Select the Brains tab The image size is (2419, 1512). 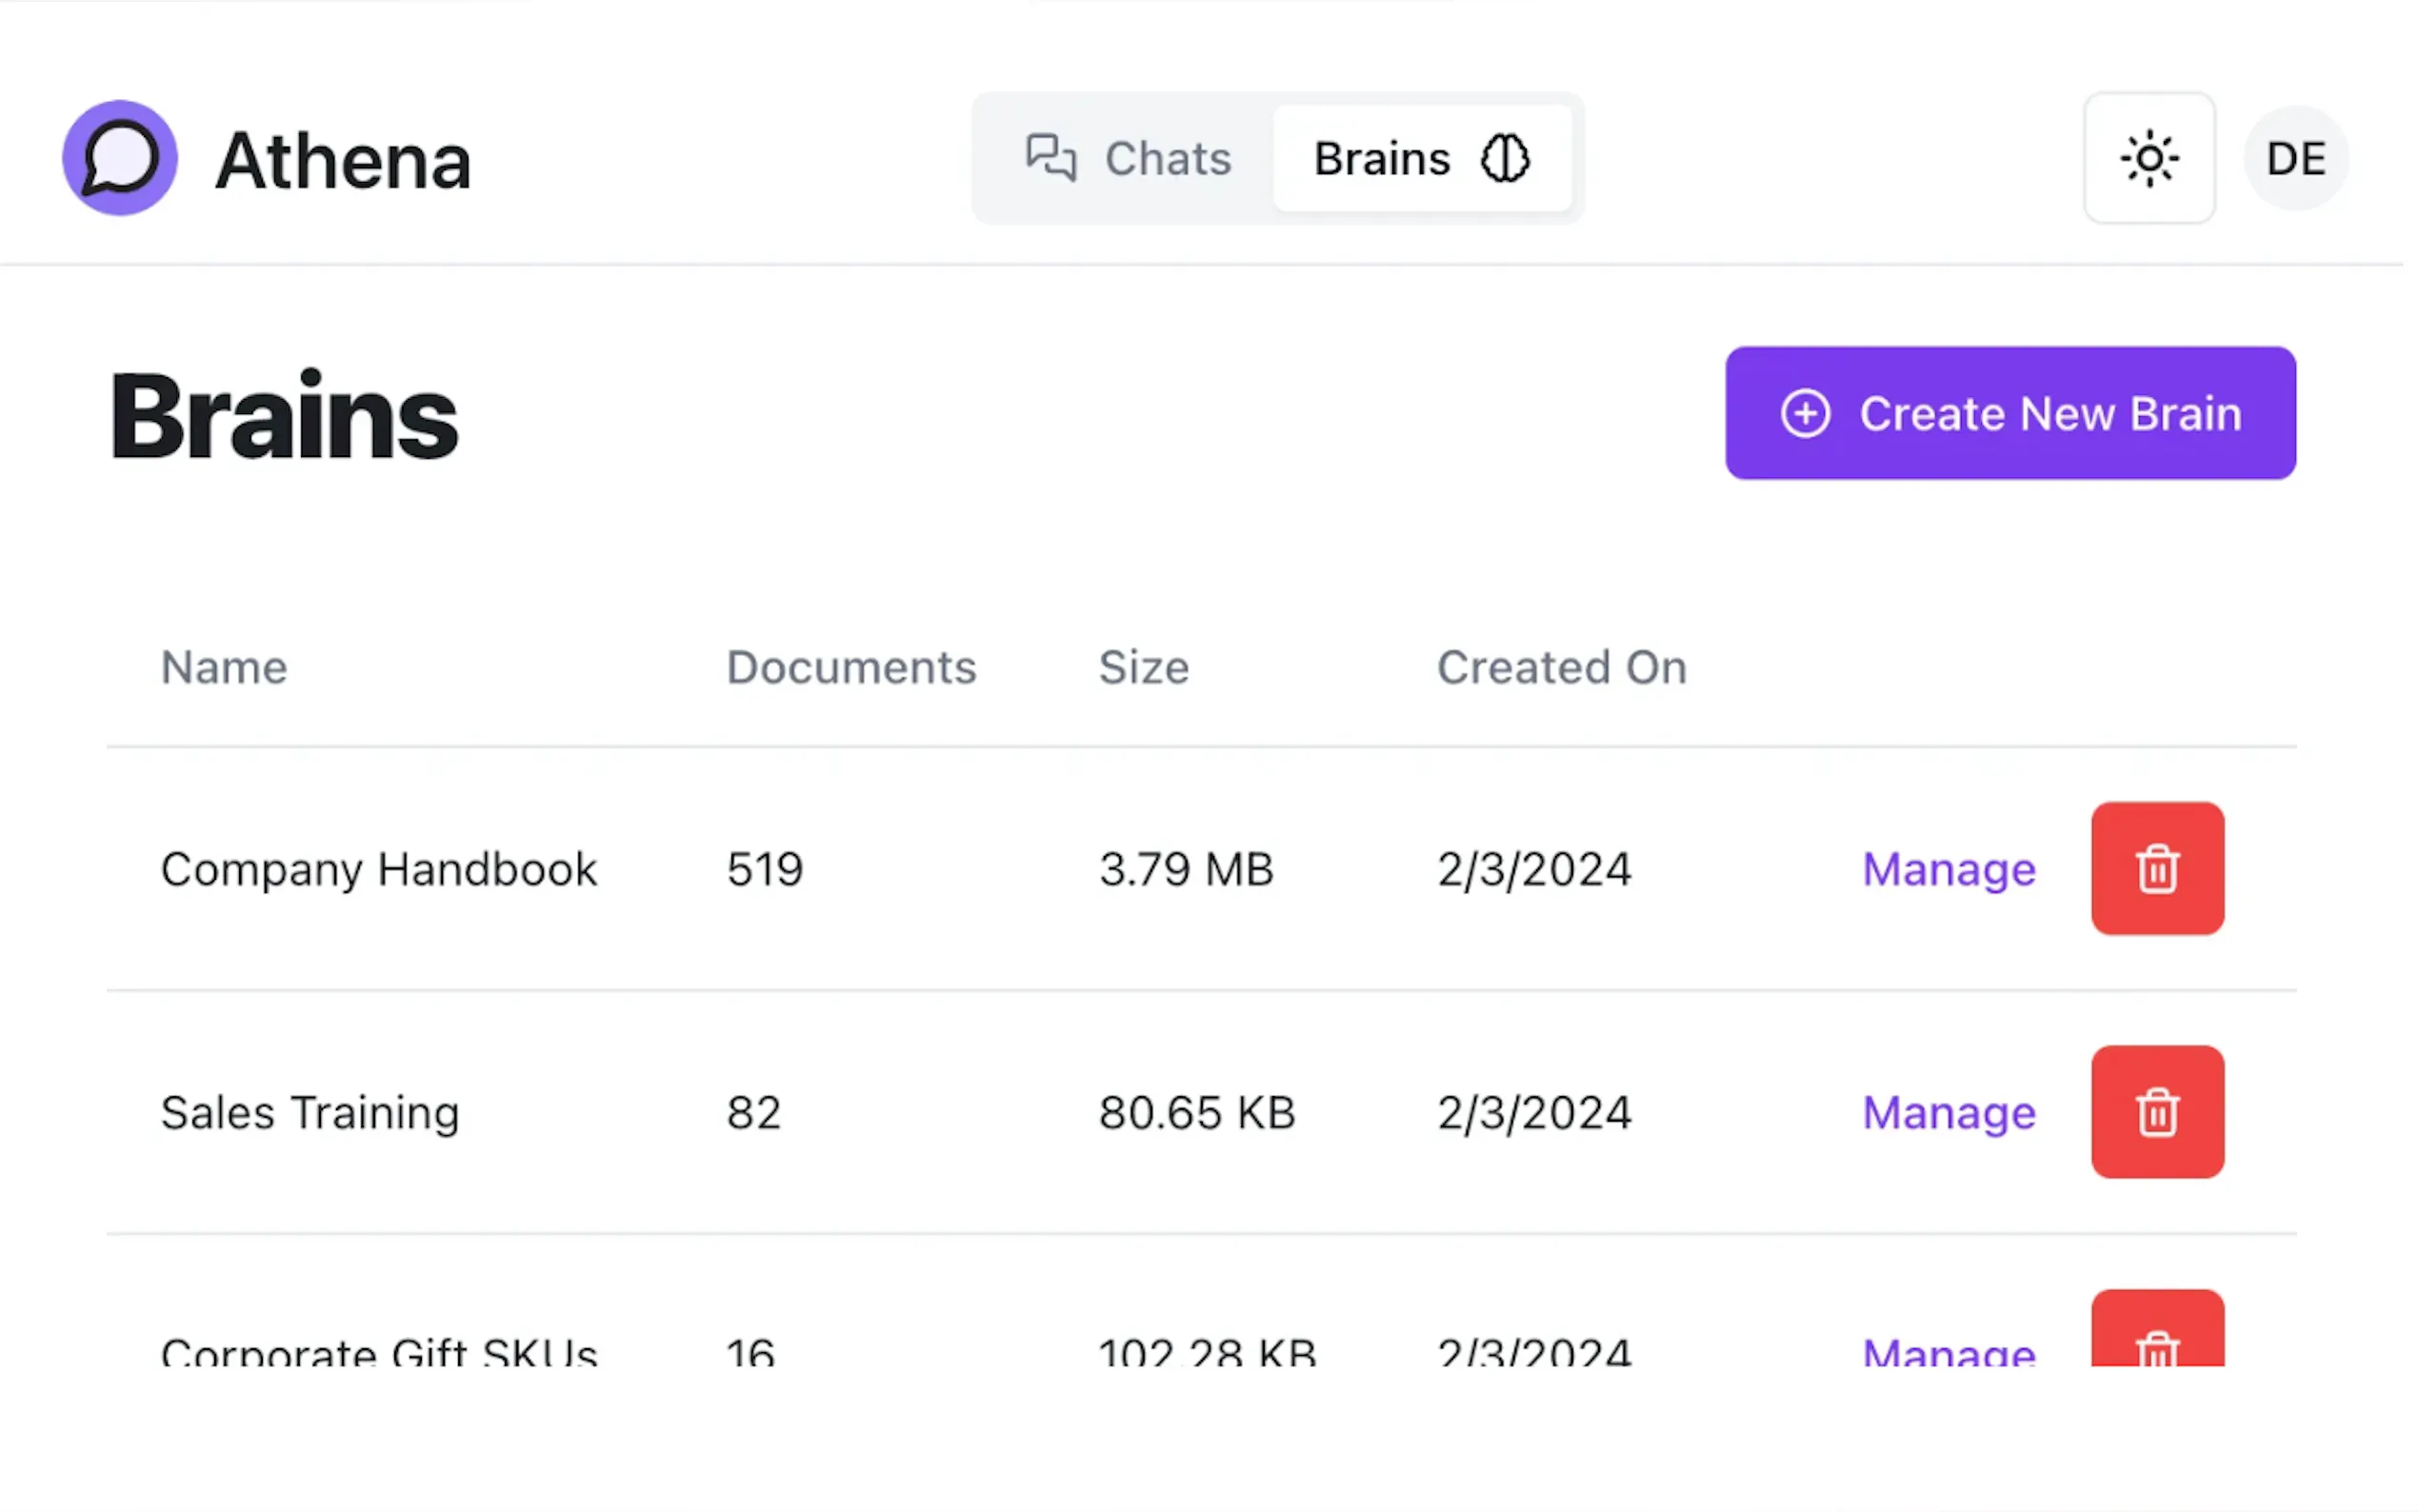click(1420, 158)
